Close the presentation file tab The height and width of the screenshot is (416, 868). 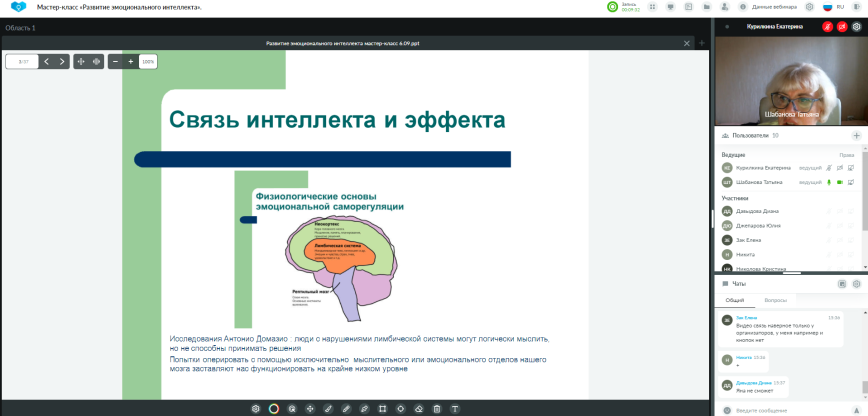click(x=686, y=44)
